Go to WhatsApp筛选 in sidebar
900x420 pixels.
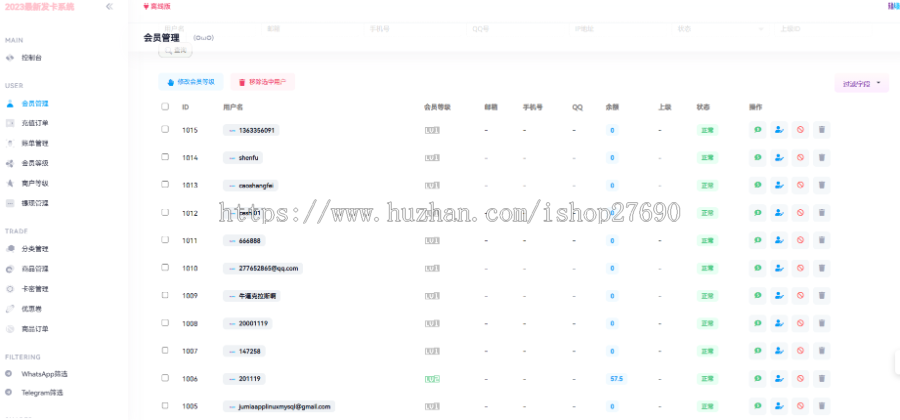44,374
